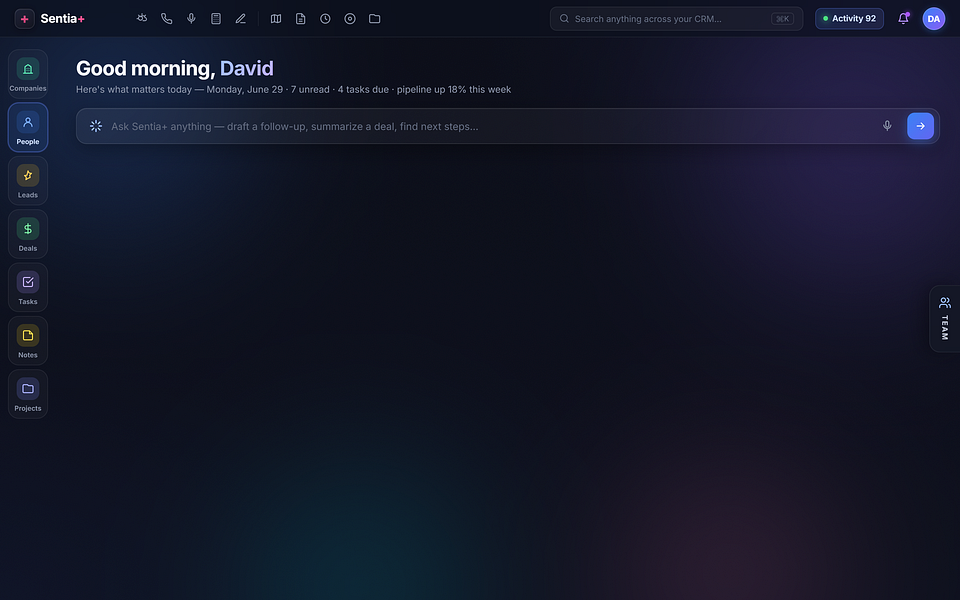Select the Leads sidebar item

28,181
